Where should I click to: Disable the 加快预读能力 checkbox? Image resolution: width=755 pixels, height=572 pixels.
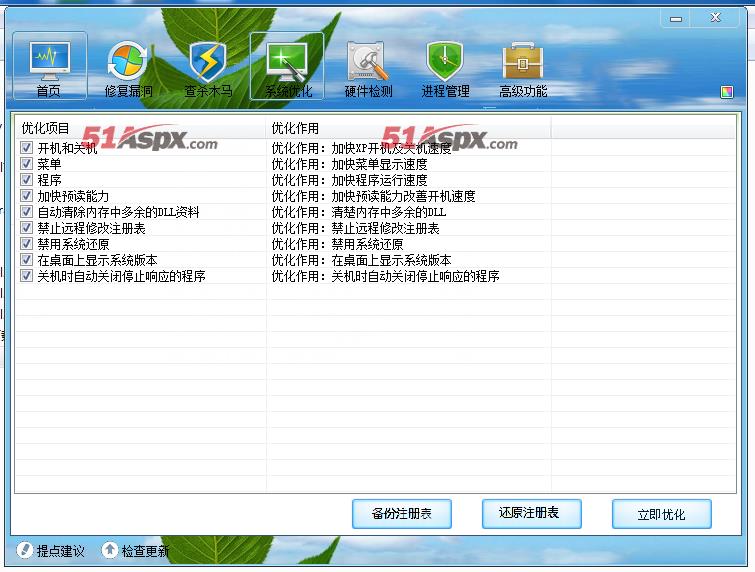point(26,195)
